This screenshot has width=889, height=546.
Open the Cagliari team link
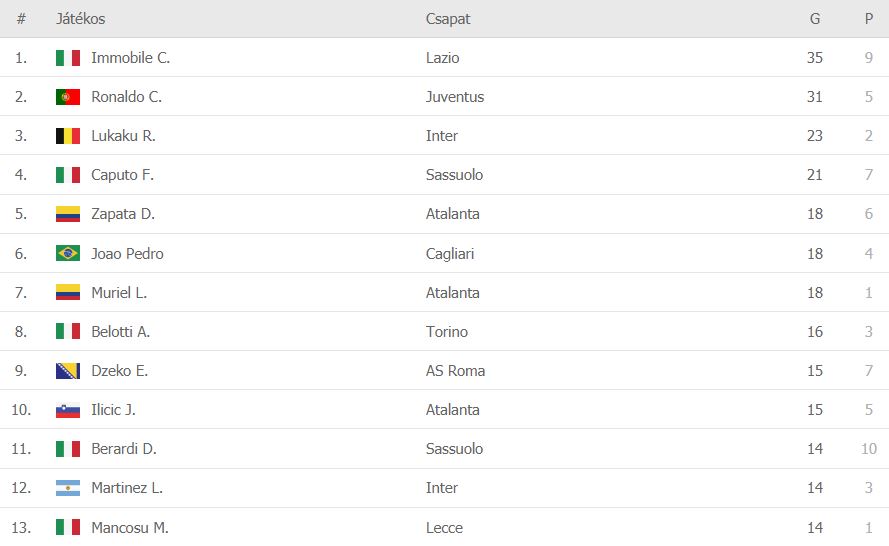[x=450, y=254]
